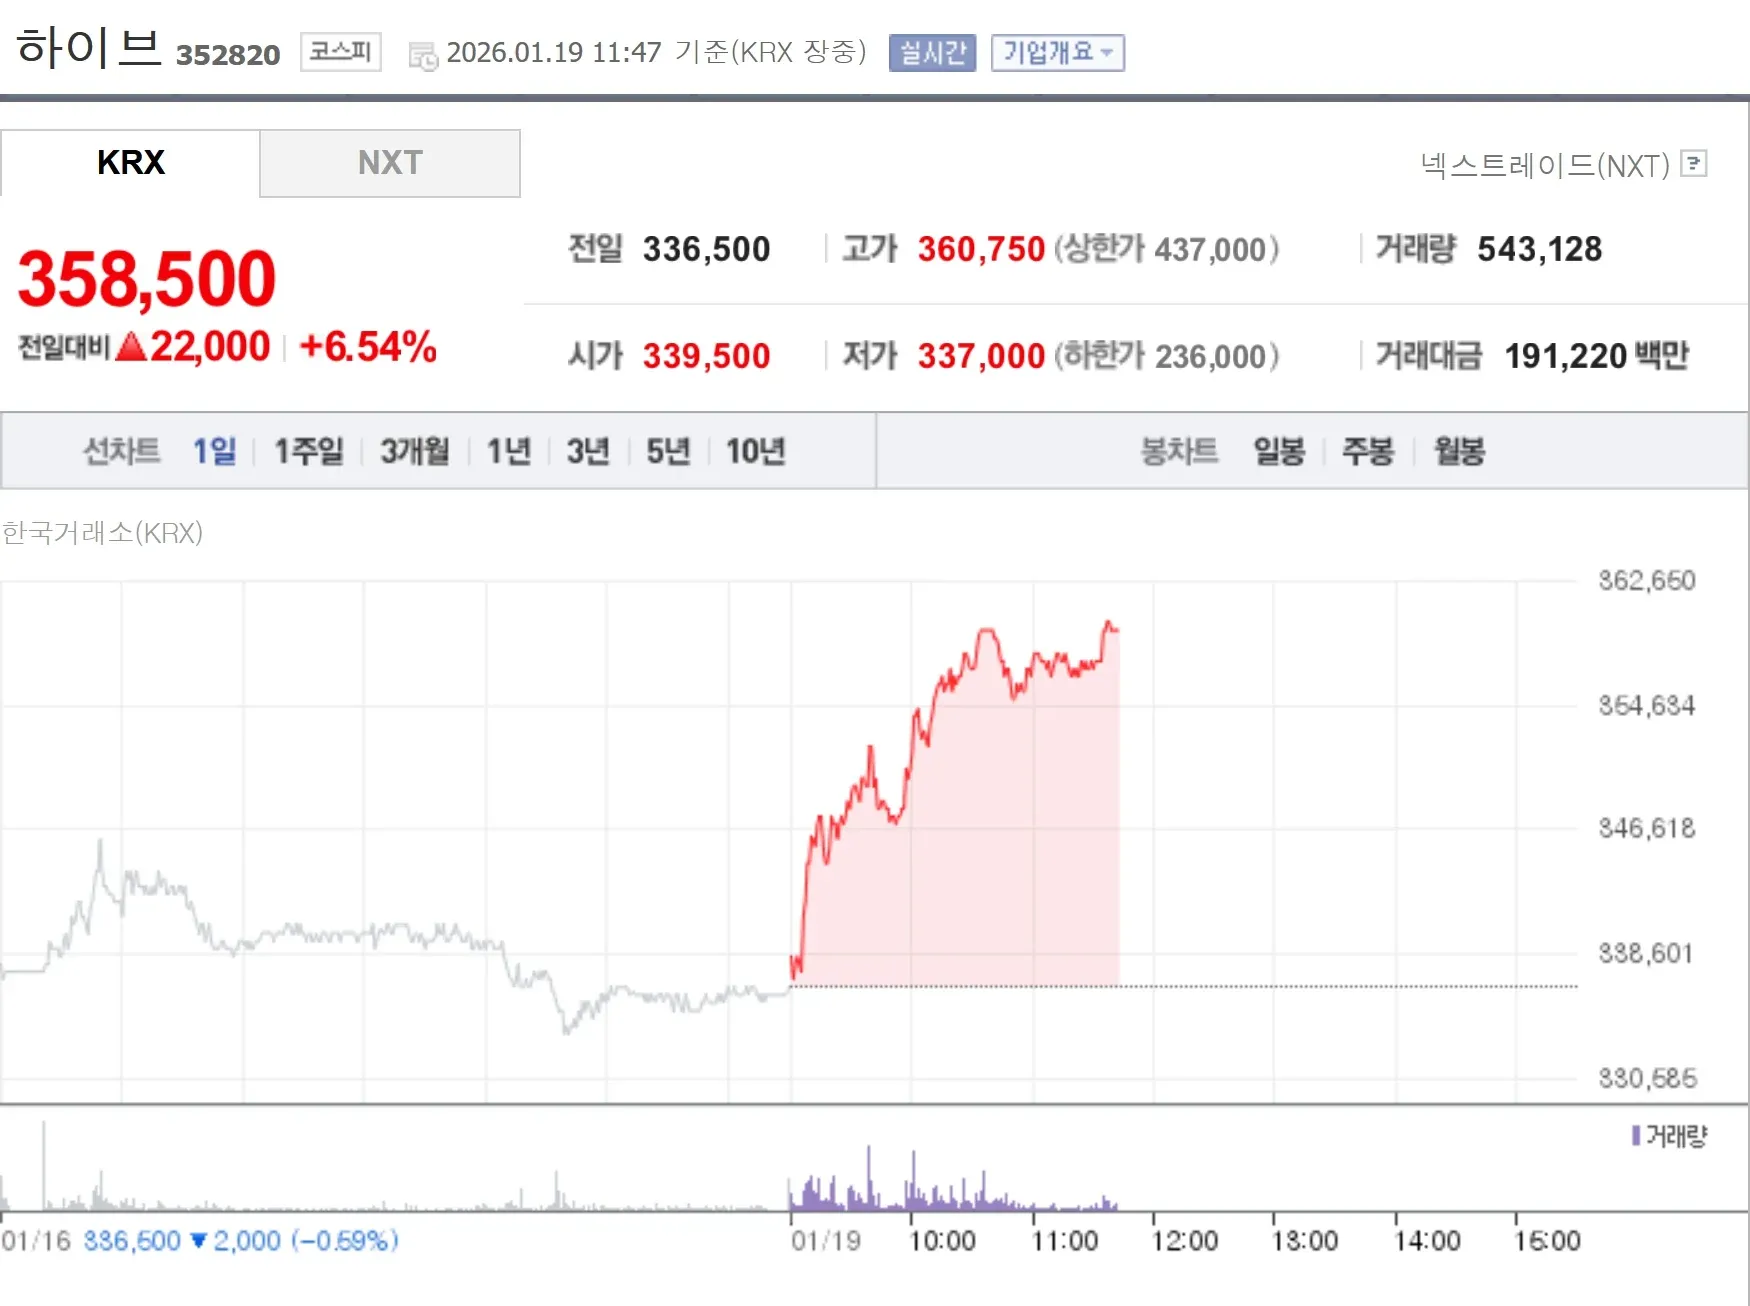
Task: Click the 넥스트레이드(NXT) link
Action: click(1548, 164)
